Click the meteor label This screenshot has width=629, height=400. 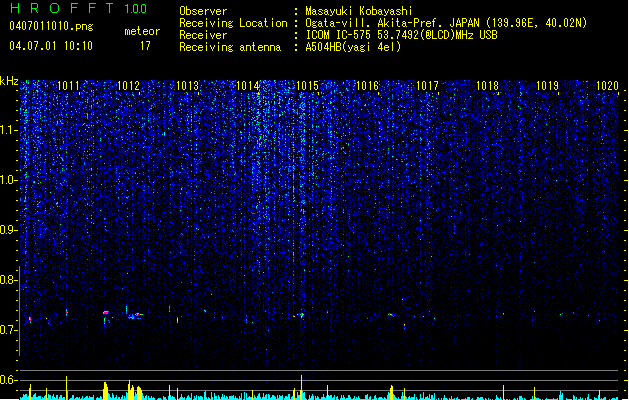click(x=142, y=31)
